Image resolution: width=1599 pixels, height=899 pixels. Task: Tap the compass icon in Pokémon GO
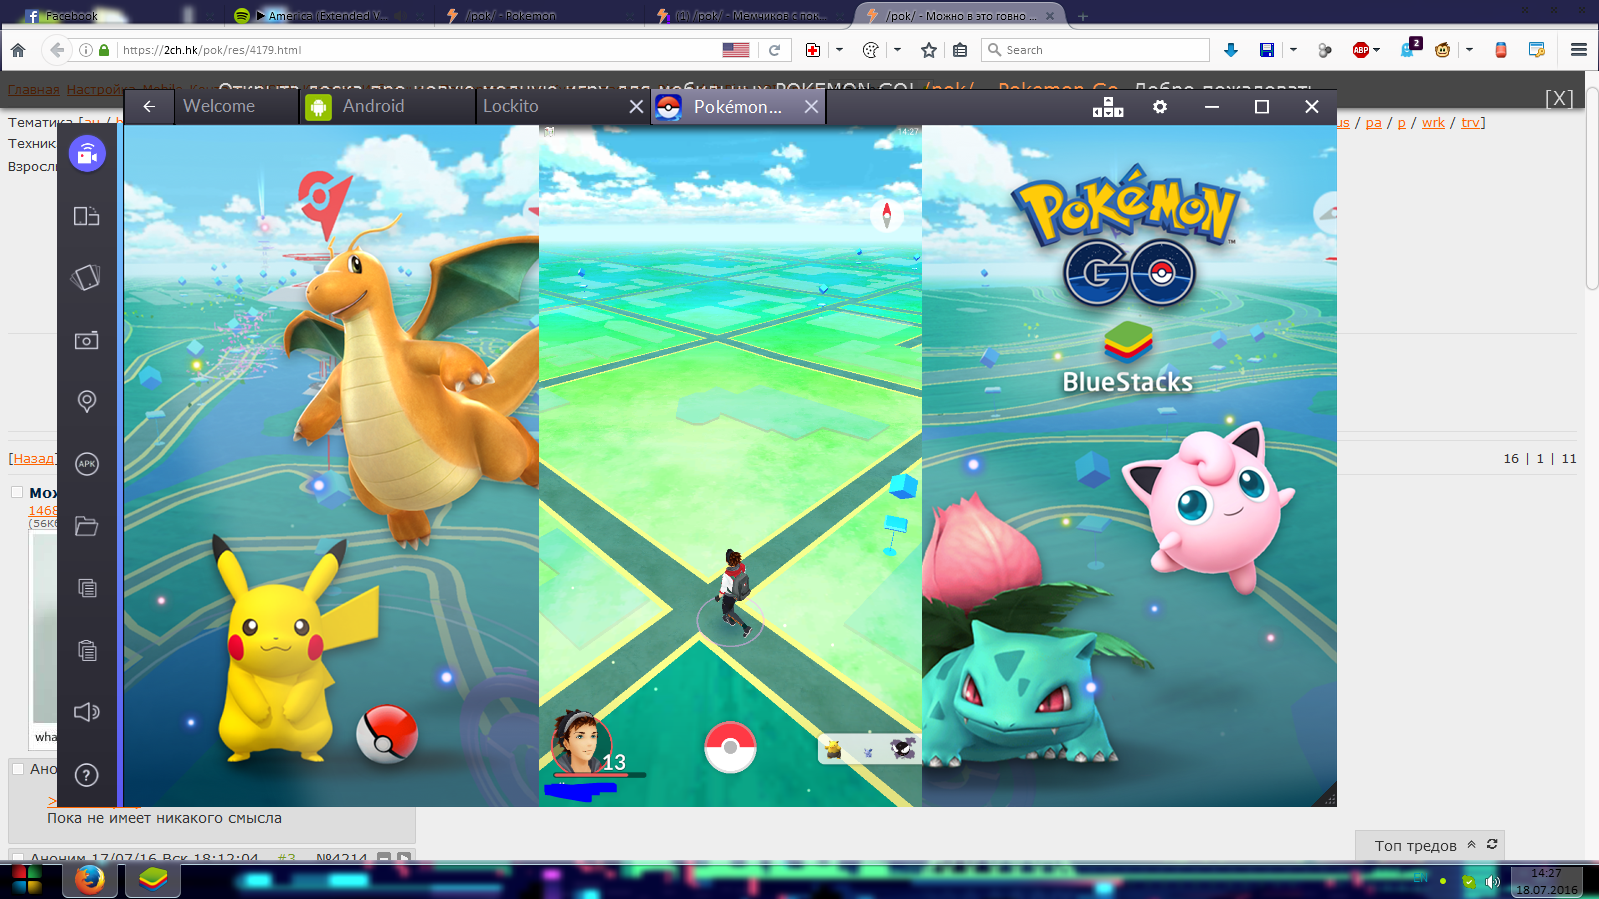click(x=886, y=215)
